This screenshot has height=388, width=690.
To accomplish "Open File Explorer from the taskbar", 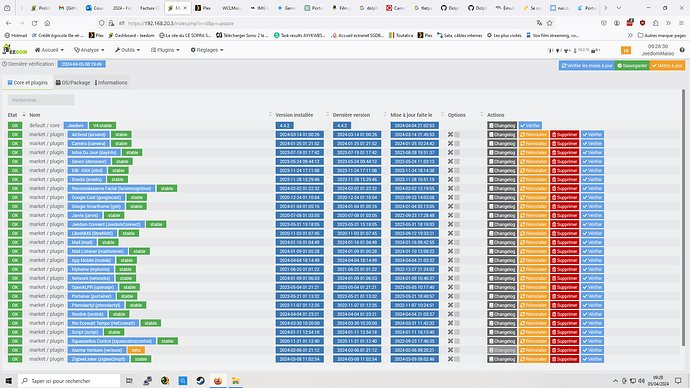I will pyautogui.click(x=235, y=381).
